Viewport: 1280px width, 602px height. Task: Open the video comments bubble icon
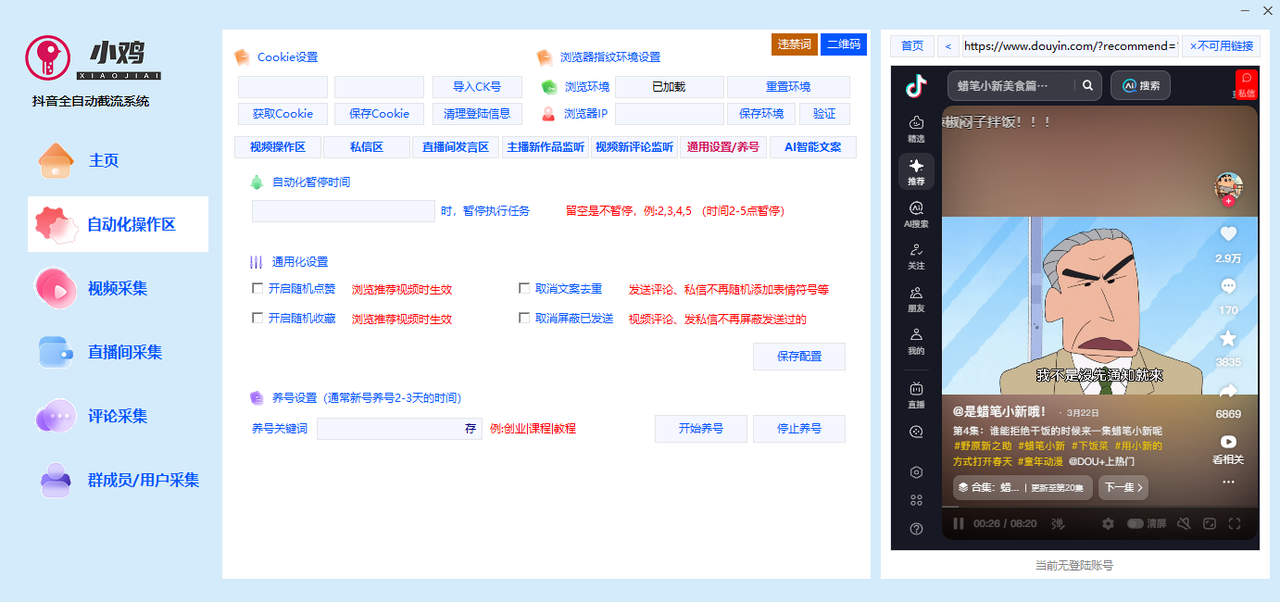(1228, 286)
